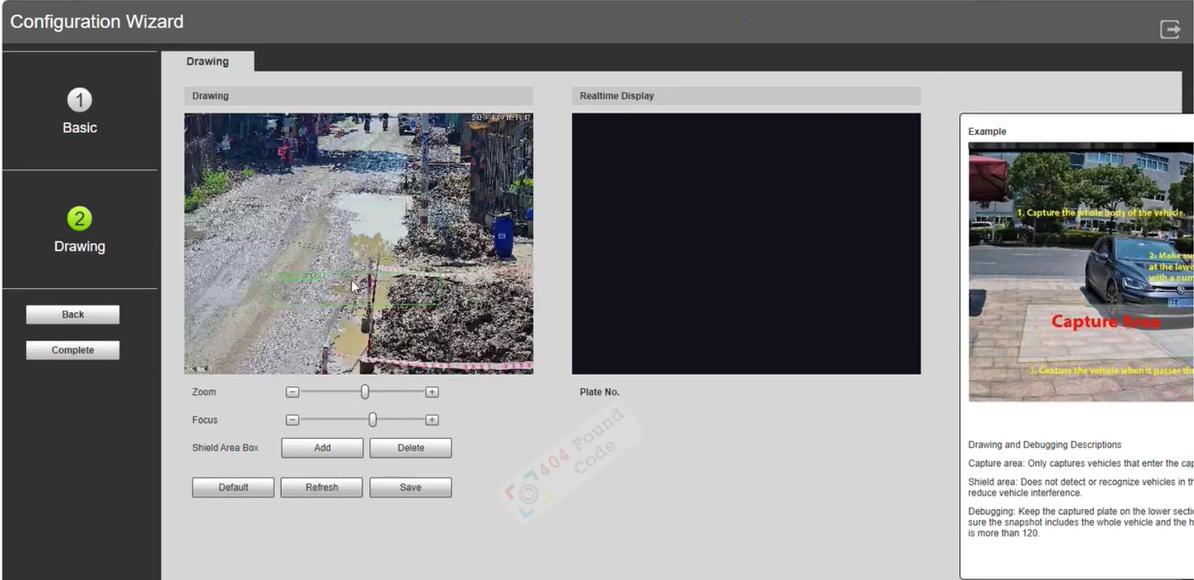Click the logout icon in header
The image size is (1194, 580).
click(1170, 30)
